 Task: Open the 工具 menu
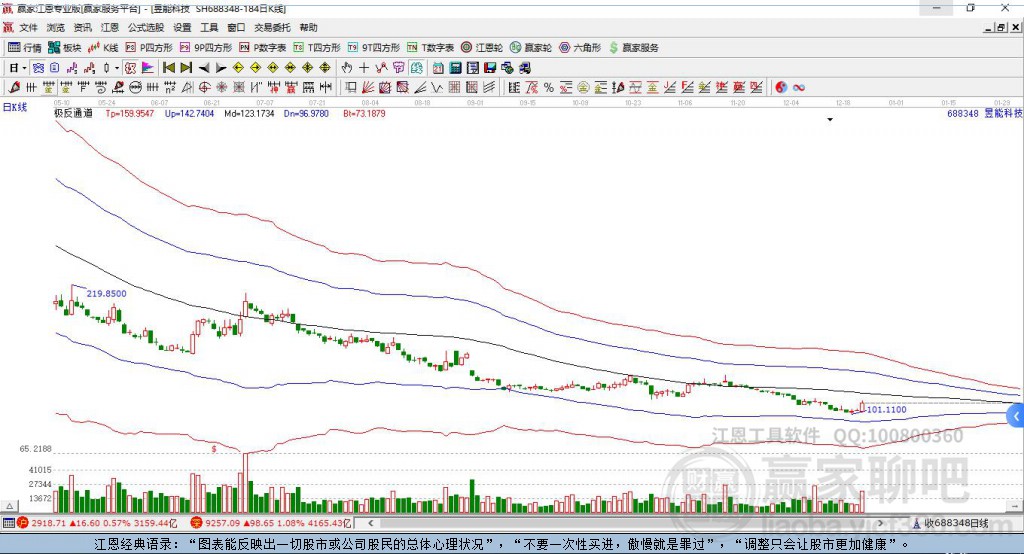click(209, 27)
